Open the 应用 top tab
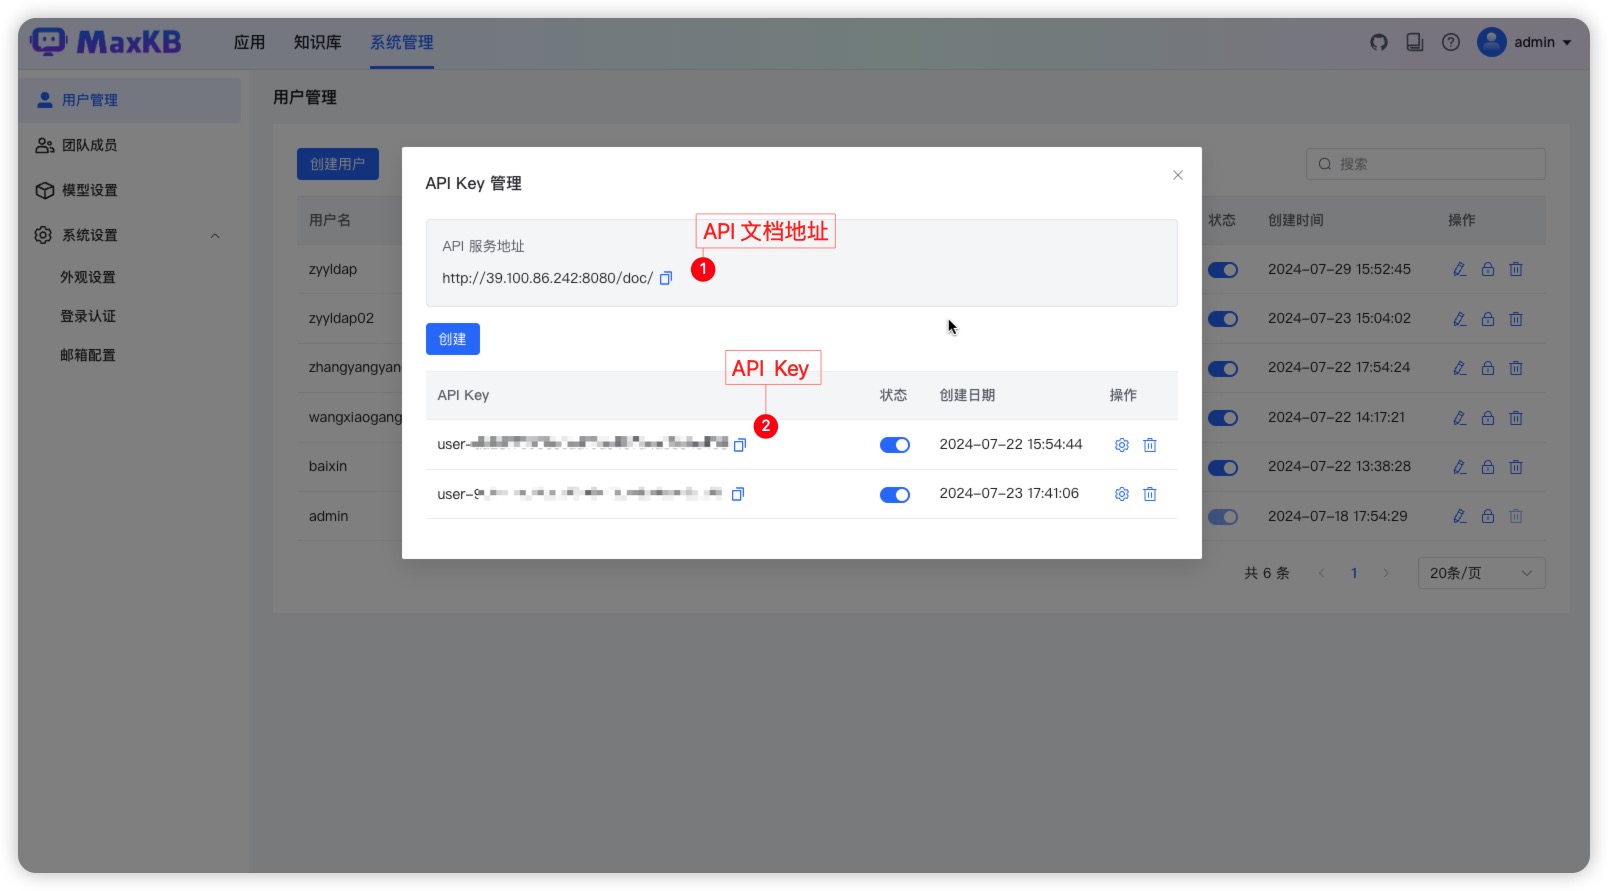The height and width of the screenshot is (891, 1608). [x=249, y=42]
